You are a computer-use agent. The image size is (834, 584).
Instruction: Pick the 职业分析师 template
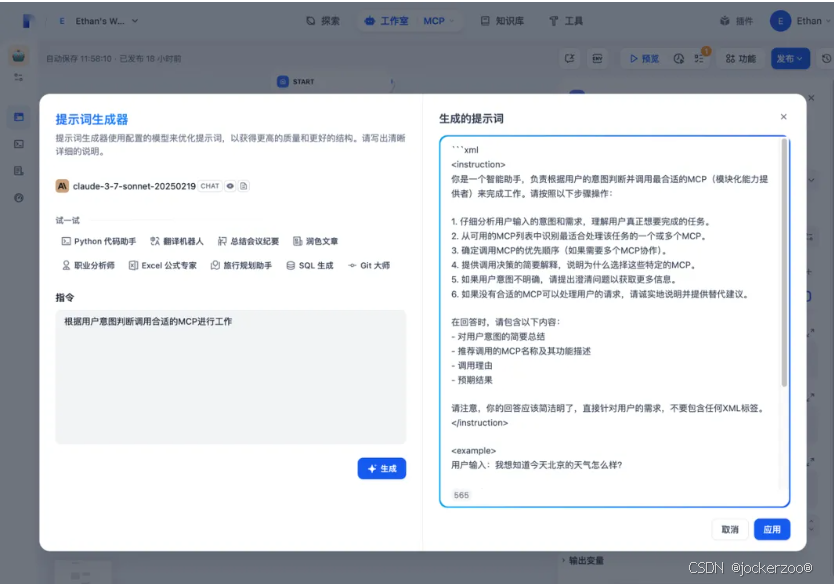88,265
